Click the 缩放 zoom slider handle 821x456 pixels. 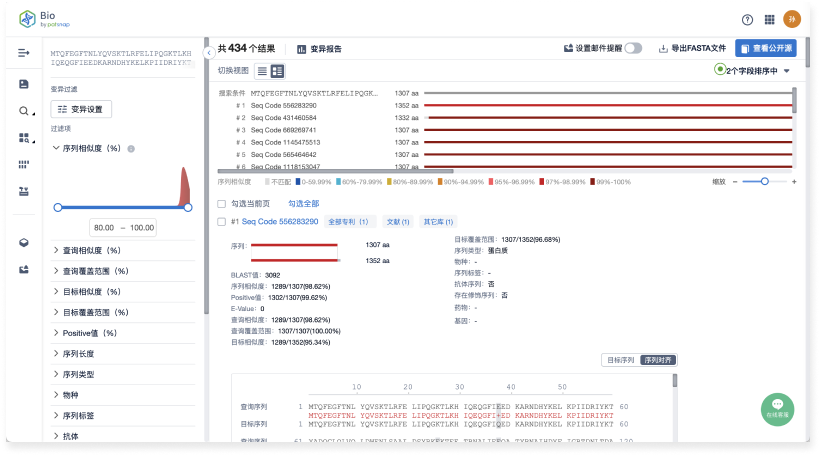pos(764,181)
